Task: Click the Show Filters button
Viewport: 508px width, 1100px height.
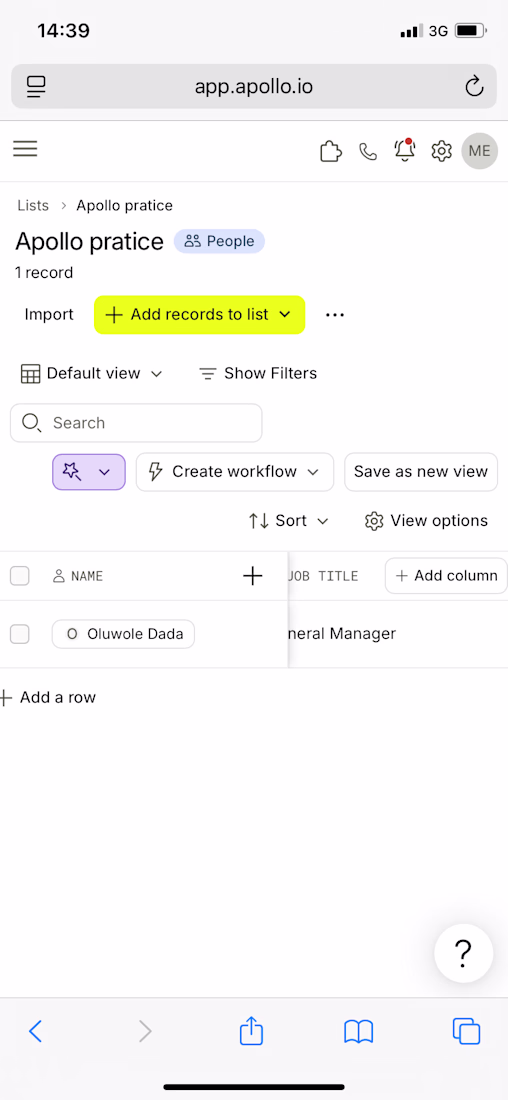Action: 258,373
